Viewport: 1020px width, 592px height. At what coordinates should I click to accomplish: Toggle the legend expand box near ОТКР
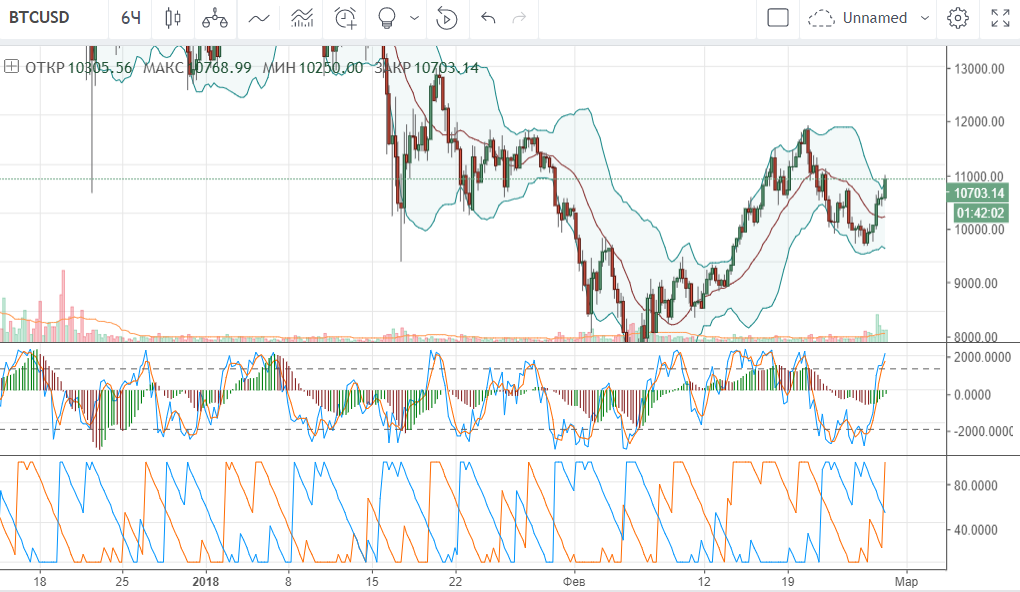point(12,68)
